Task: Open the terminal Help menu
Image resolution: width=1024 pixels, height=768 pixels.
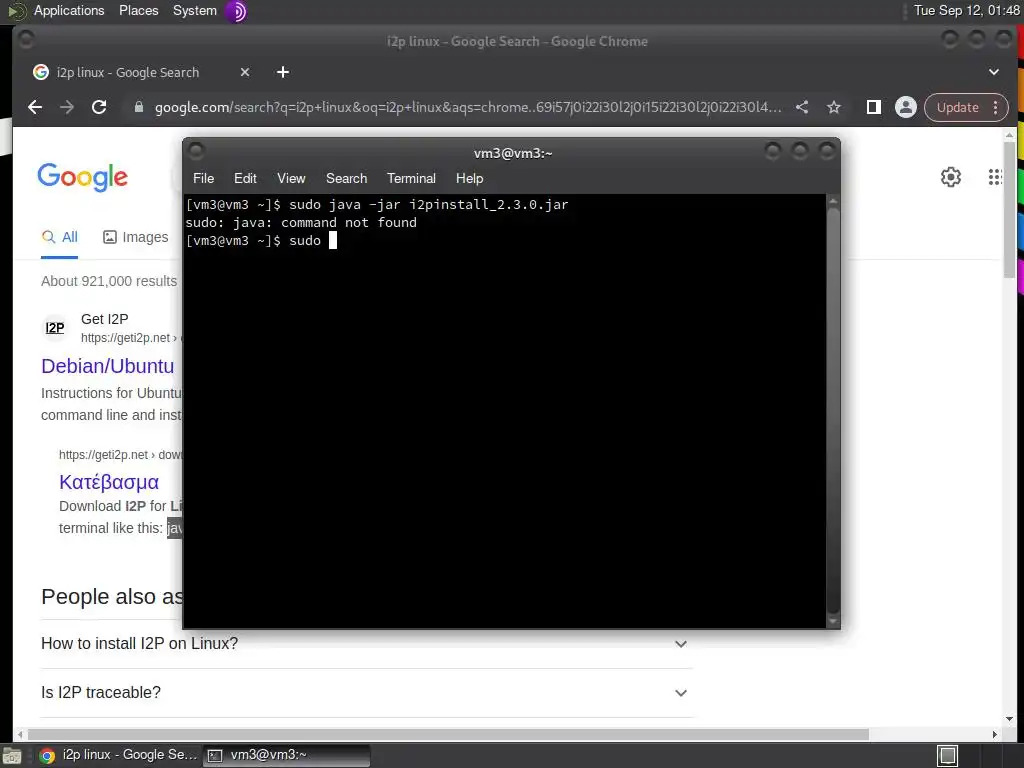Action: click(x=469, y=178)
